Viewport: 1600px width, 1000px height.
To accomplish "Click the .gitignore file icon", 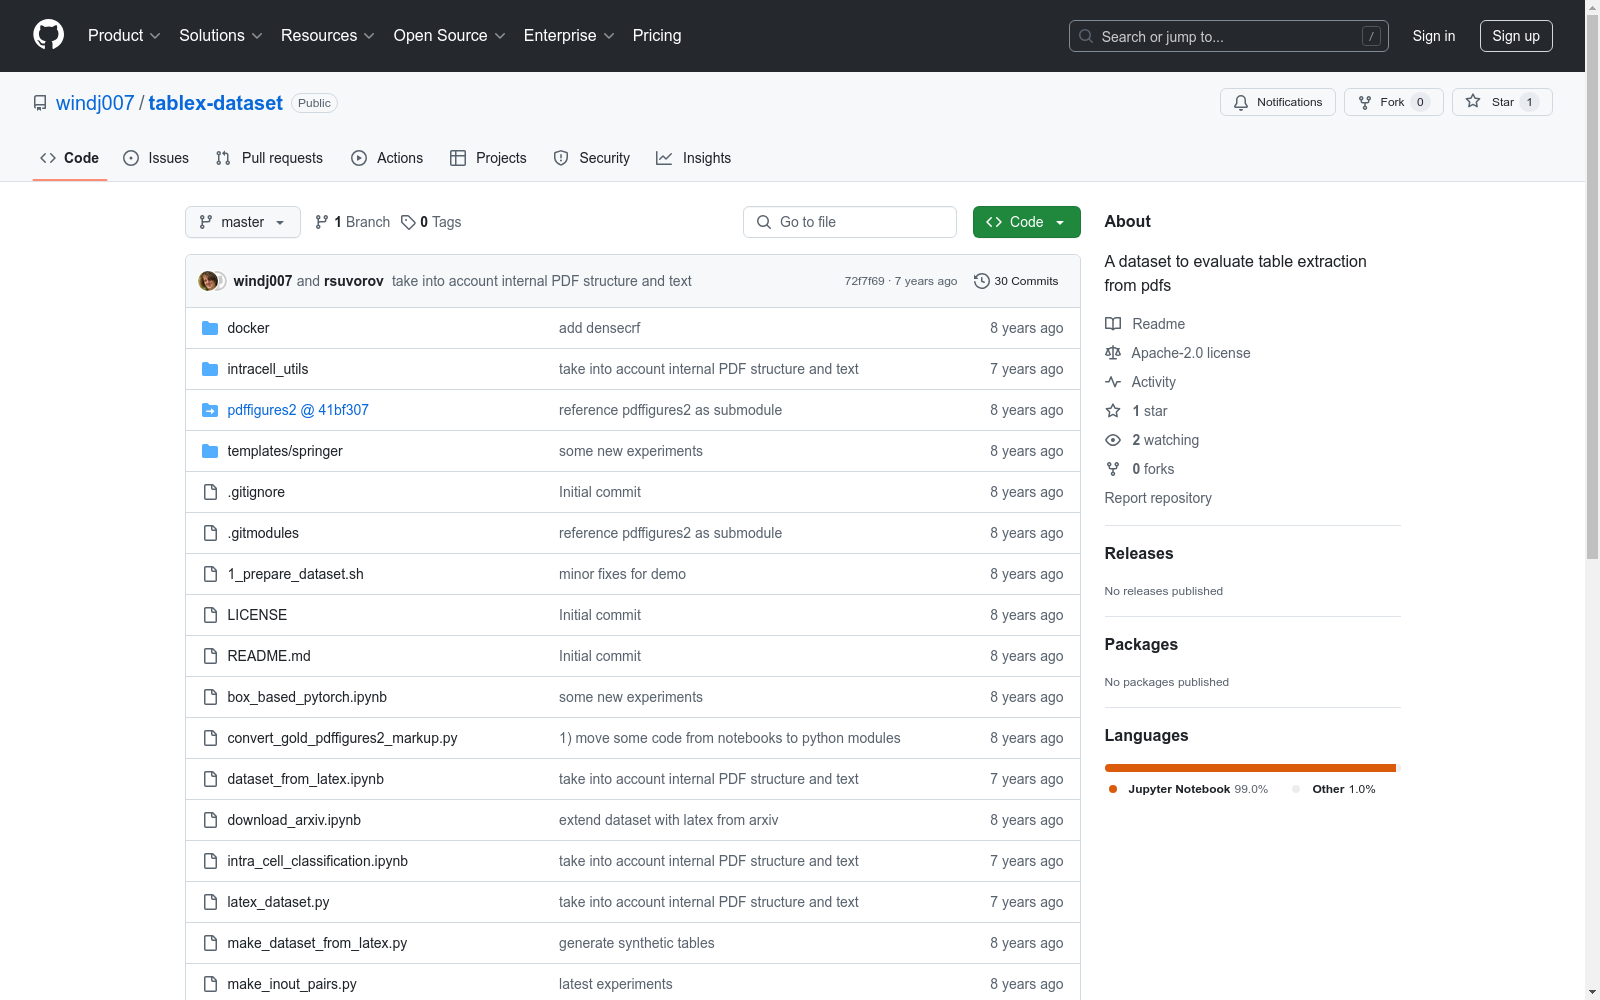I will click(x=210, y=492).
